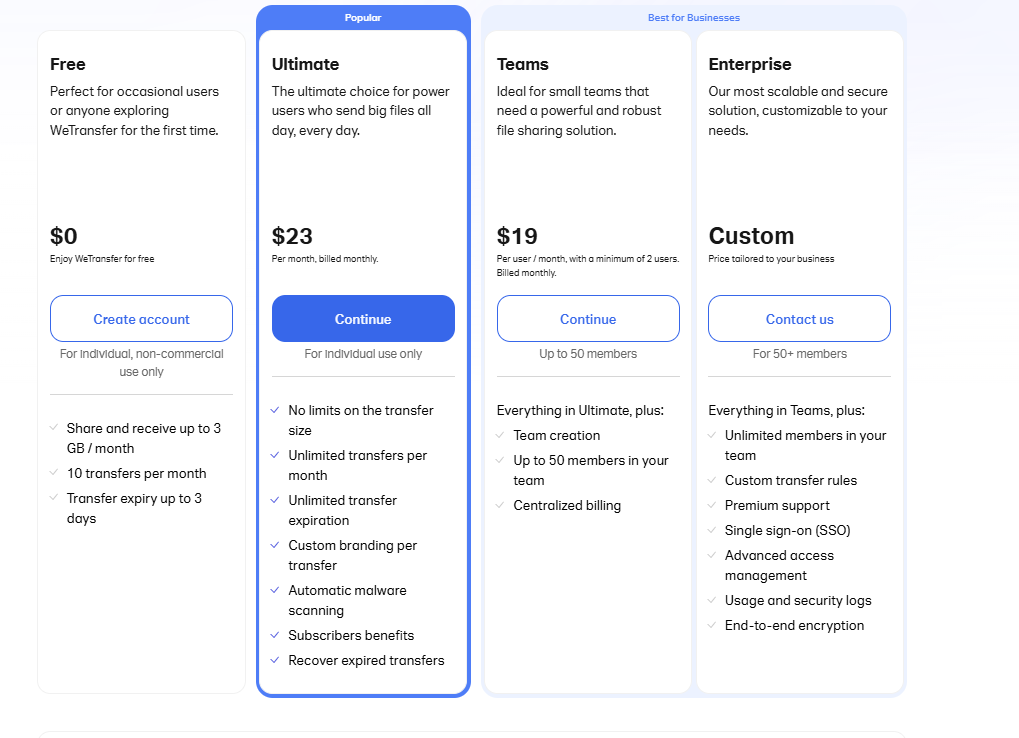The image size is (1019, 738).
Task: Select Continue under the Ultimate plan
Action: tap(363, 318)
